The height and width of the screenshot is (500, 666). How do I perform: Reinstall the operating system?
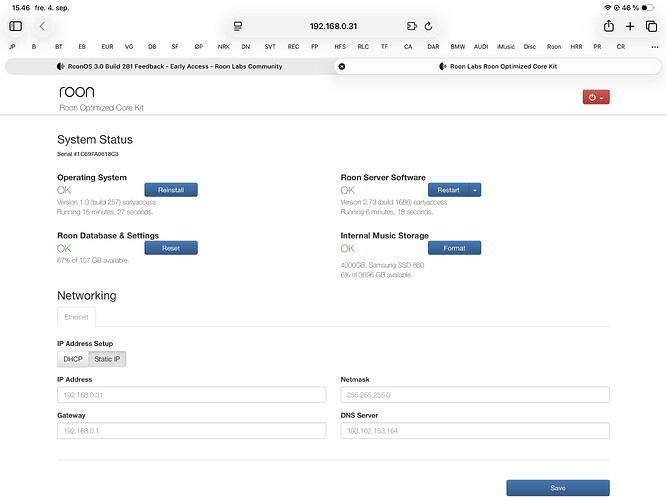[171, 190]
